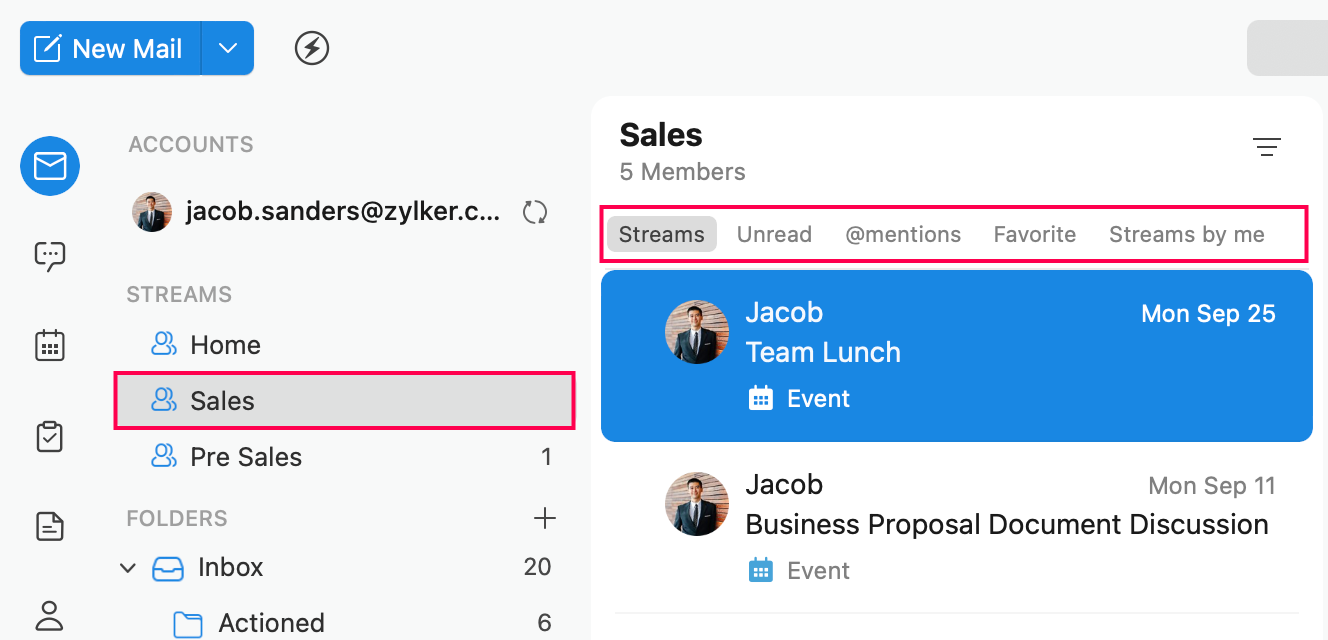The width and height of the screenshot is (1328, 640).
Task: Open the Business Proposal Document Discussion event
Action: [x=1006, y=525]
